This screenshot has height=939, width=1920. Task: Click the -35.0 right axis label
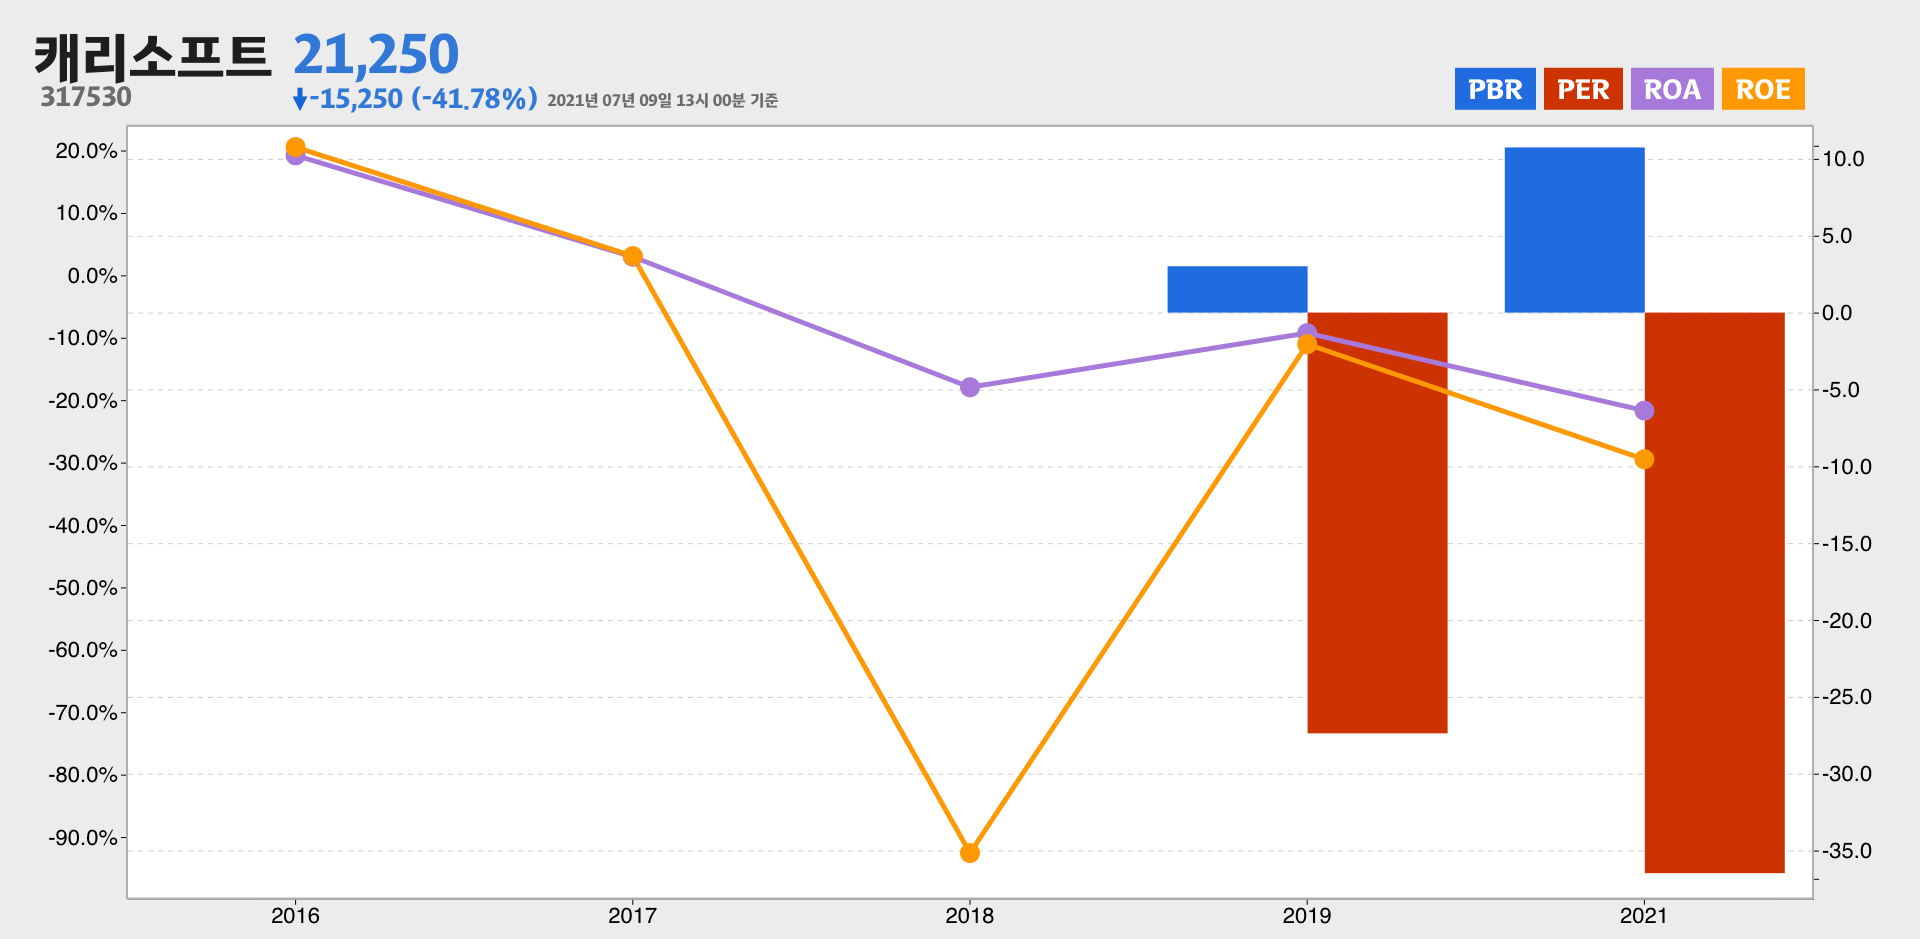tap(1847, 851)
